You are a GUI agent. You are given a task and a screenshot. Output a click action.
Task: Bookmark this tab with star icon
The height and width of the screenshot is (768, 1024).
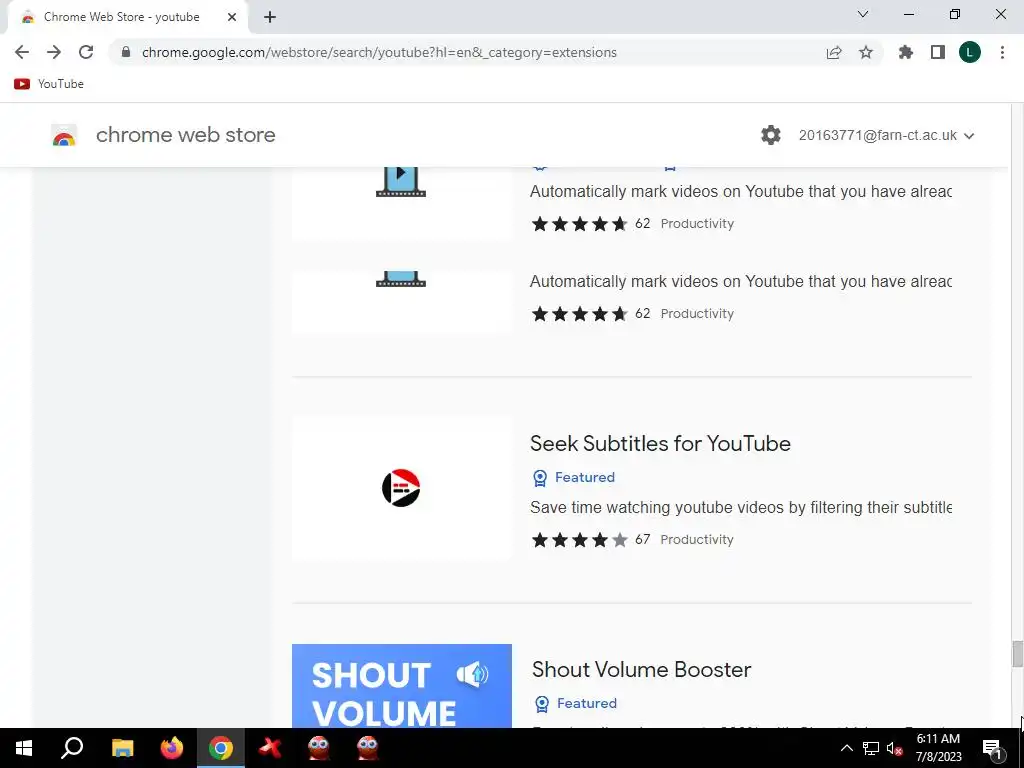coord(866,52)
